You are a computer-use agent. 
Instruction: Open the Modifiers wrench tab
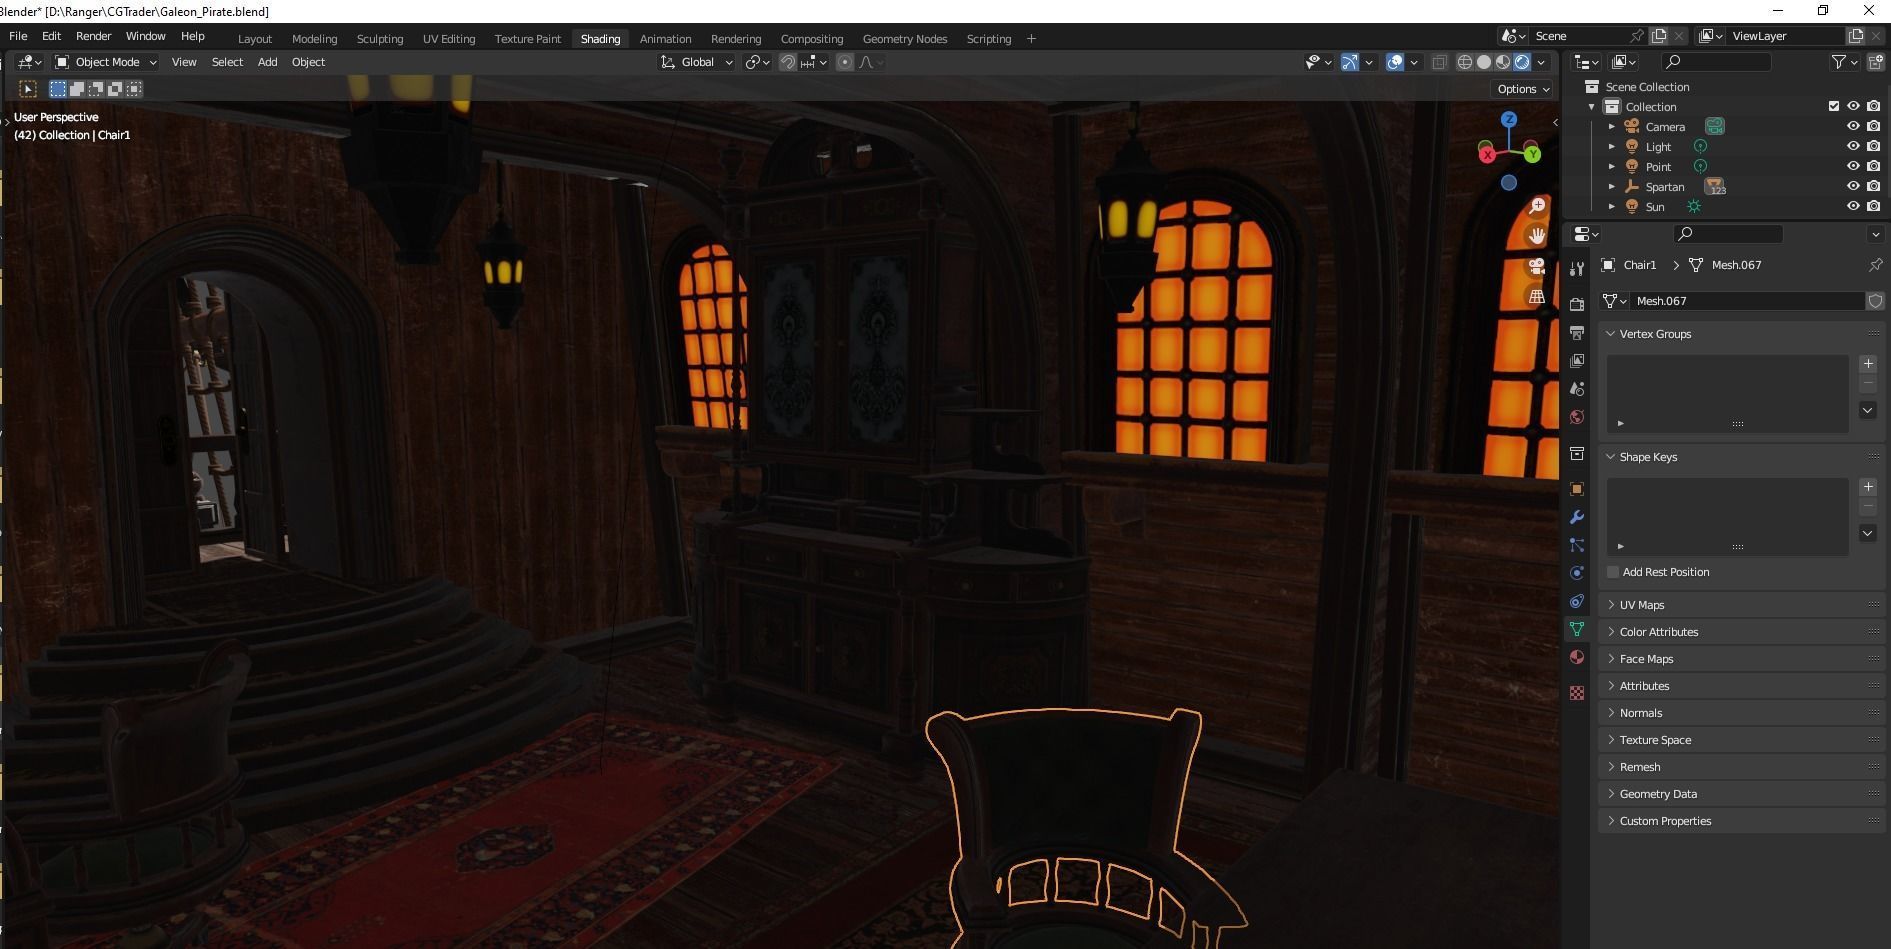[1577, 517]
